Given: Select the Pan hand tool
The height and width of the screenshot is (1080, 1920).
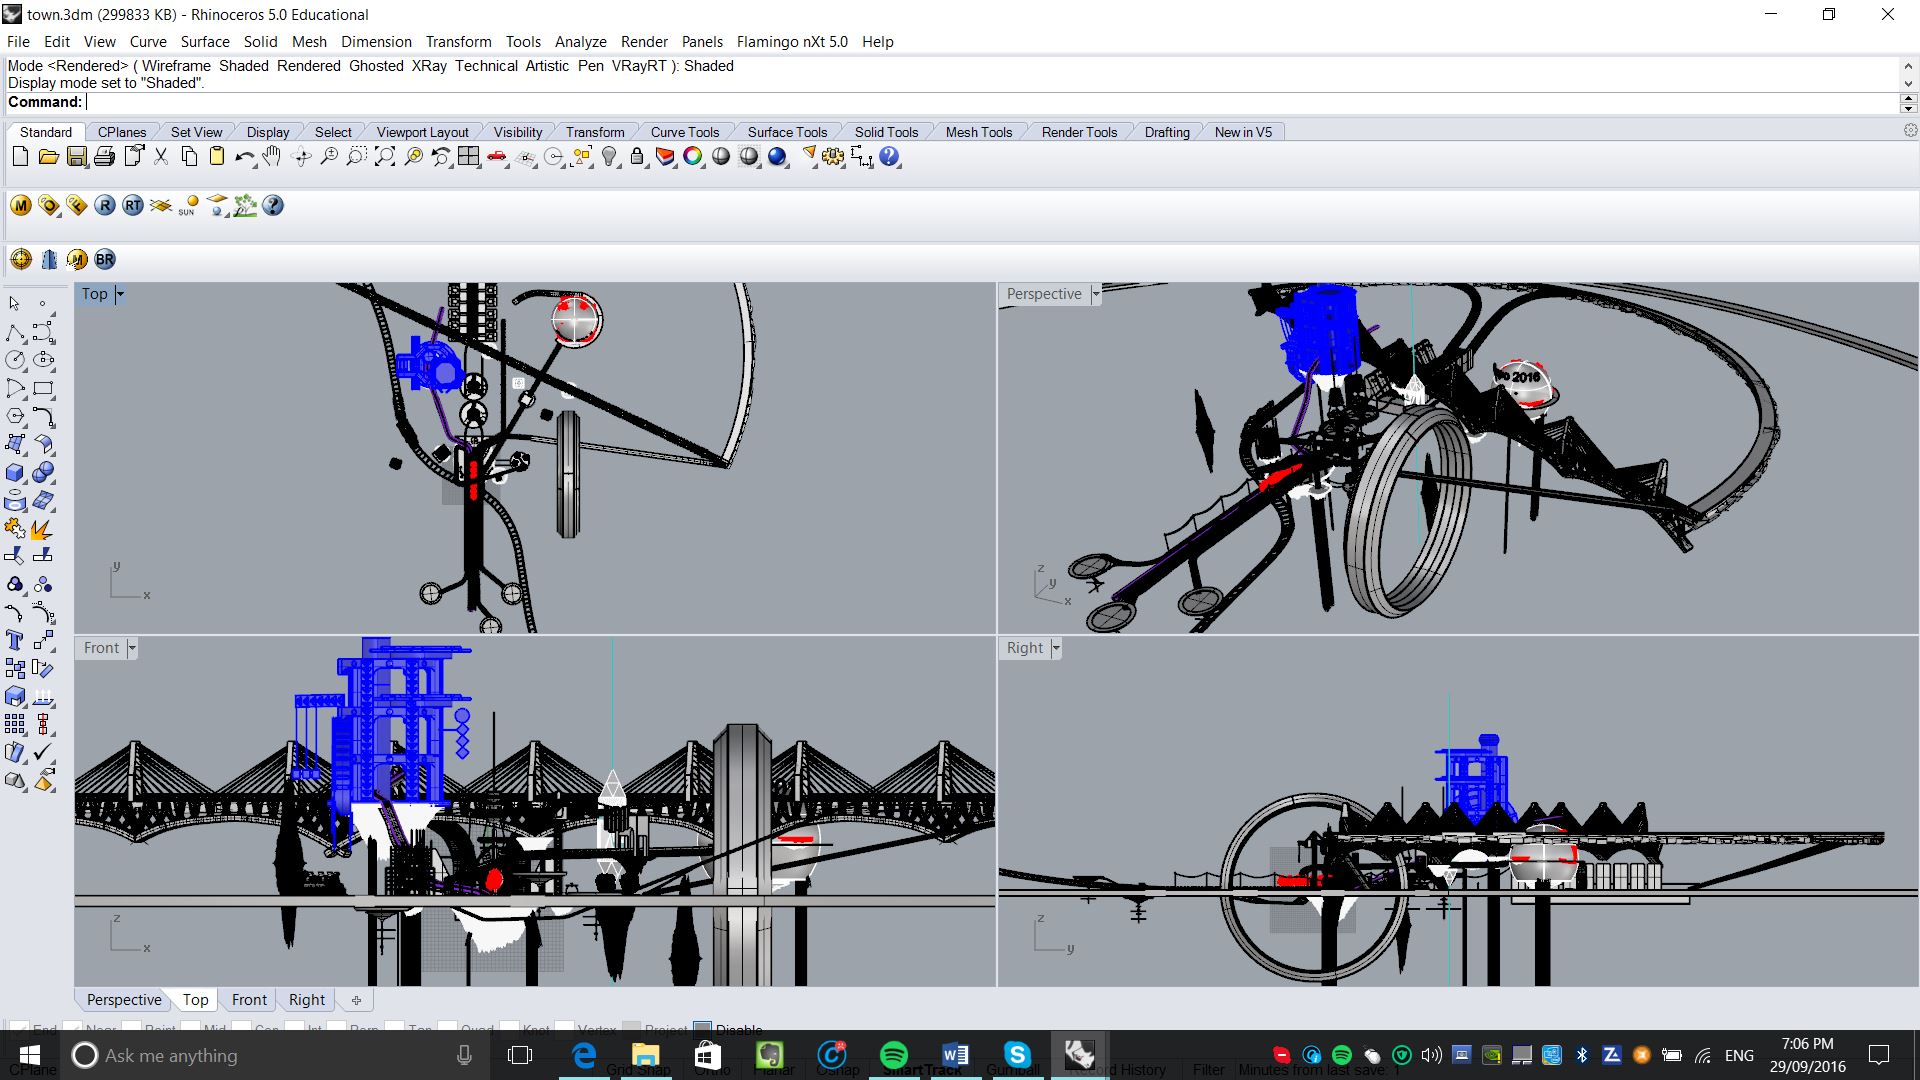Looking at the screenshot, I should click(x=272, y=157).
